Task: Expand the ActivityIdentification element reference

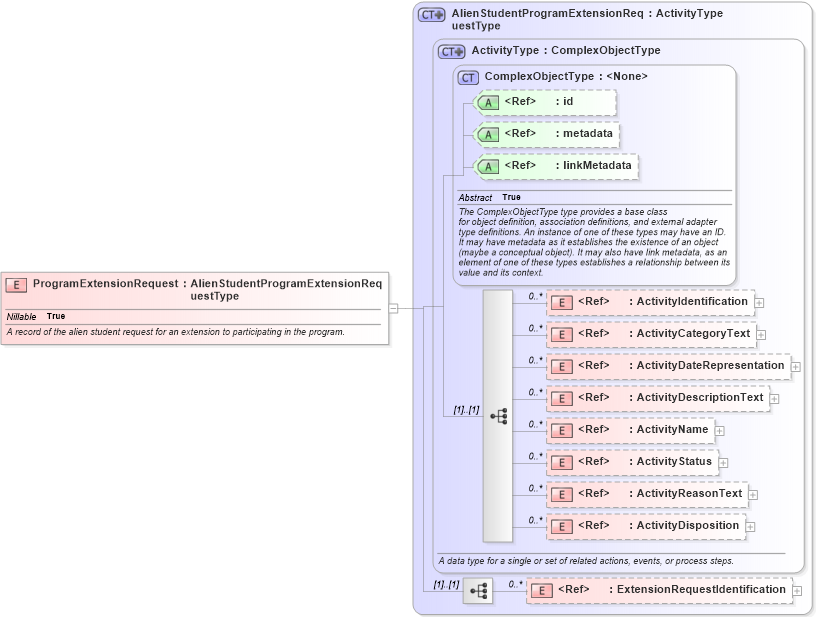Action: (759, 302)
